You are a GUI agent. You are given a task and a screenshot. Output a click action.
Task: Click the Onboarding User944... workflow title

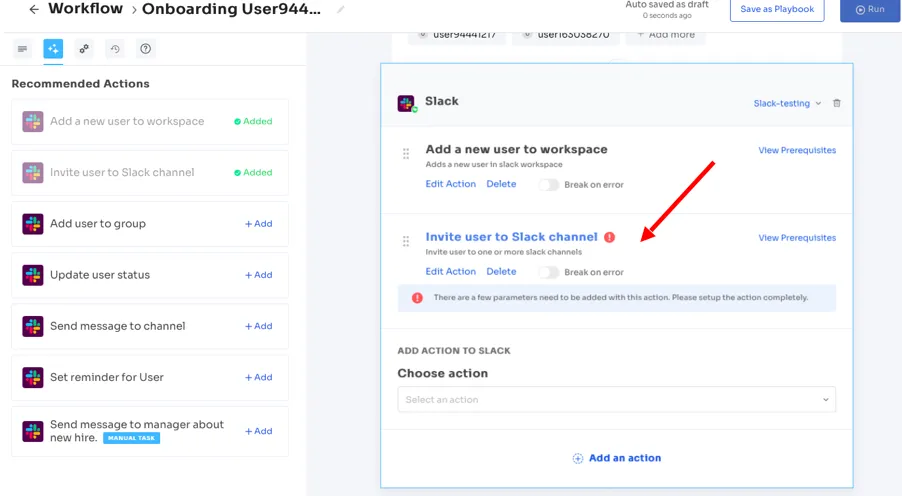click(231, 9)
